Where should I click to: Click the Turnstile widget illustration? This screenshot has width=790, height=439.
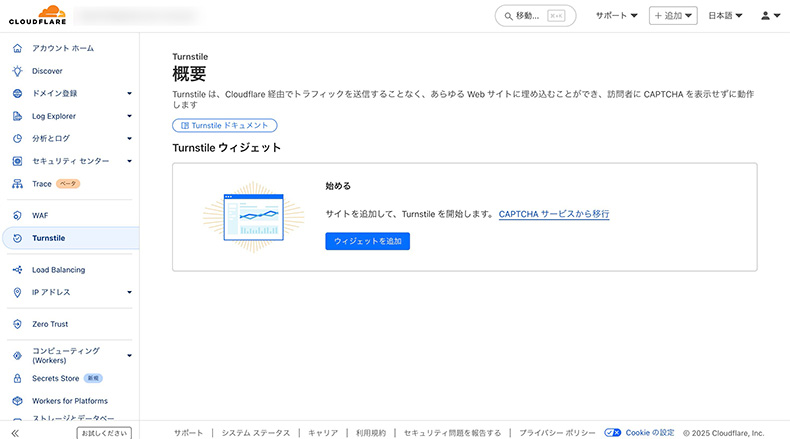(253, 217)
